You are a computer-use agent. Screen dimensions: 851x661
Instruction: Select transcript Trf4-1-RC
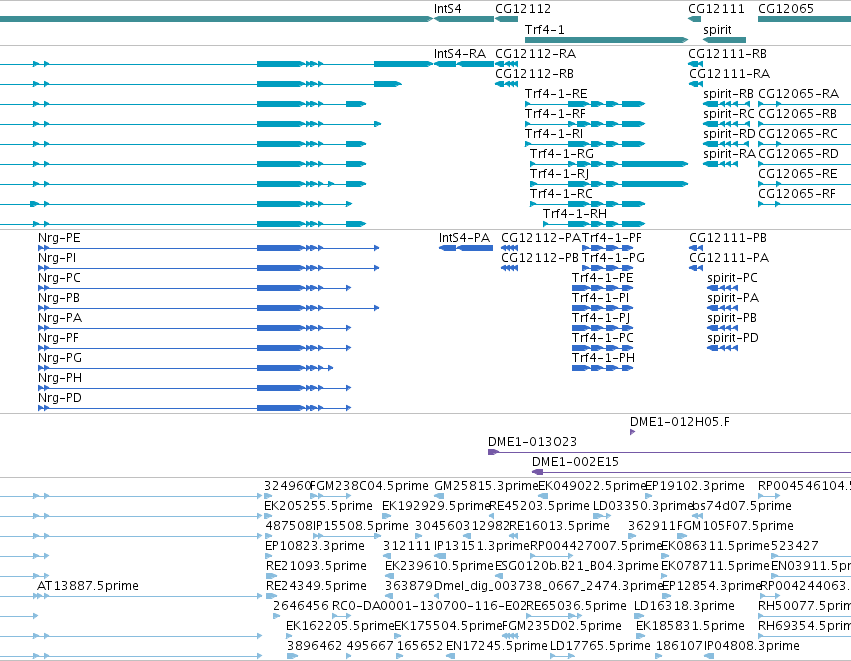[x=561, y=194]
